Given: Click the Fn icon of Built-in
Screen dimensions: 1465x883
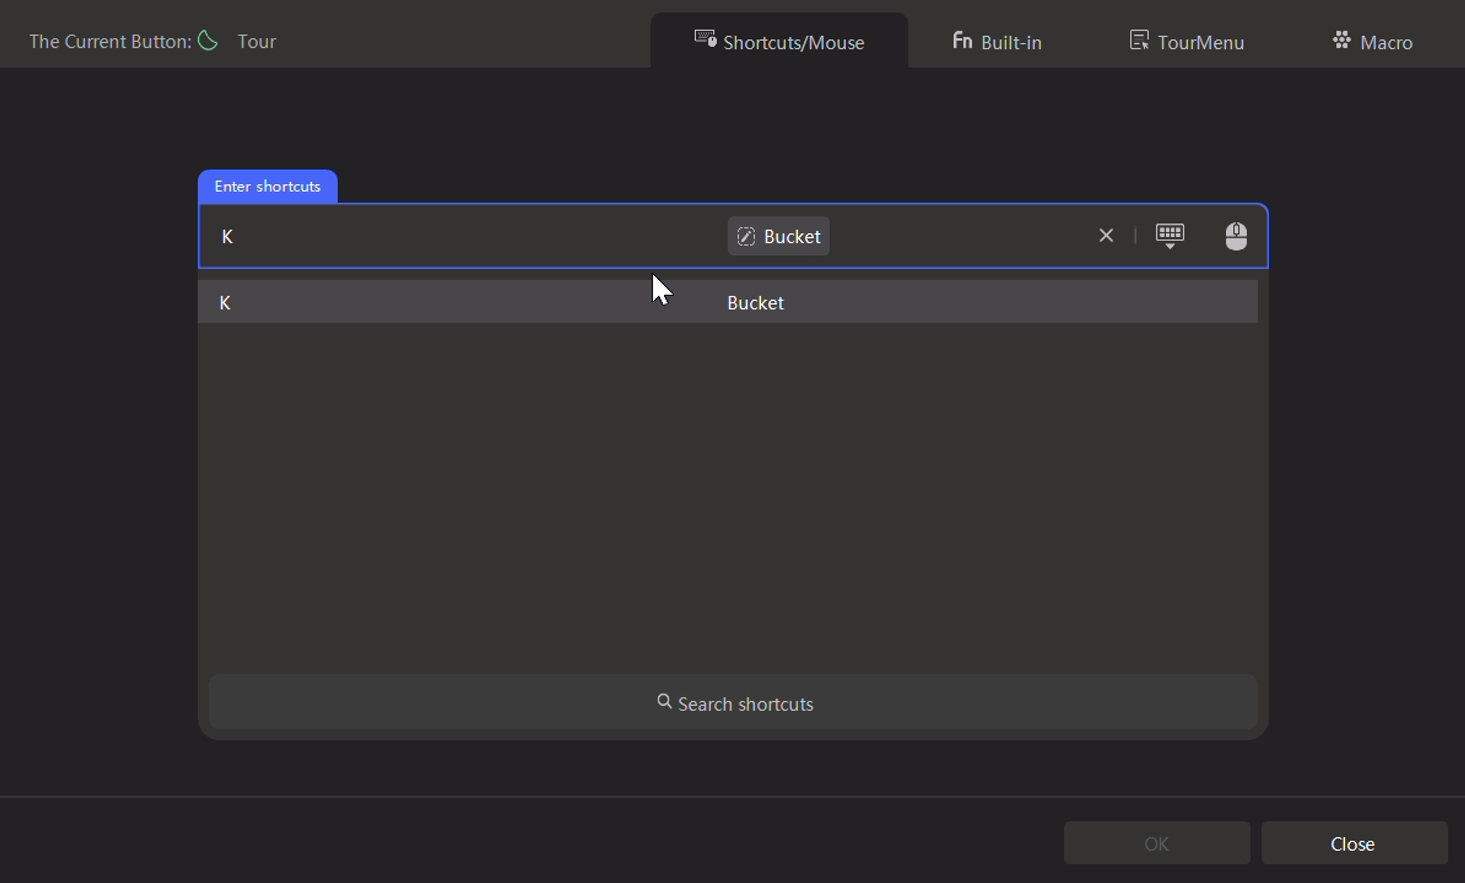Looking at the screenshot, I should coord(962,41).
